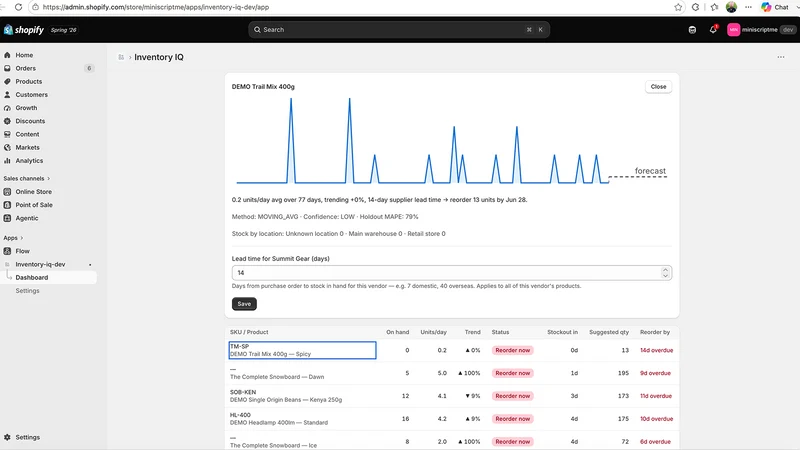Image resolution: width=800 pixels, height=450 pixels.
Task: Click the sidekick icon beside notifications
Action: [x=692, y=30]
